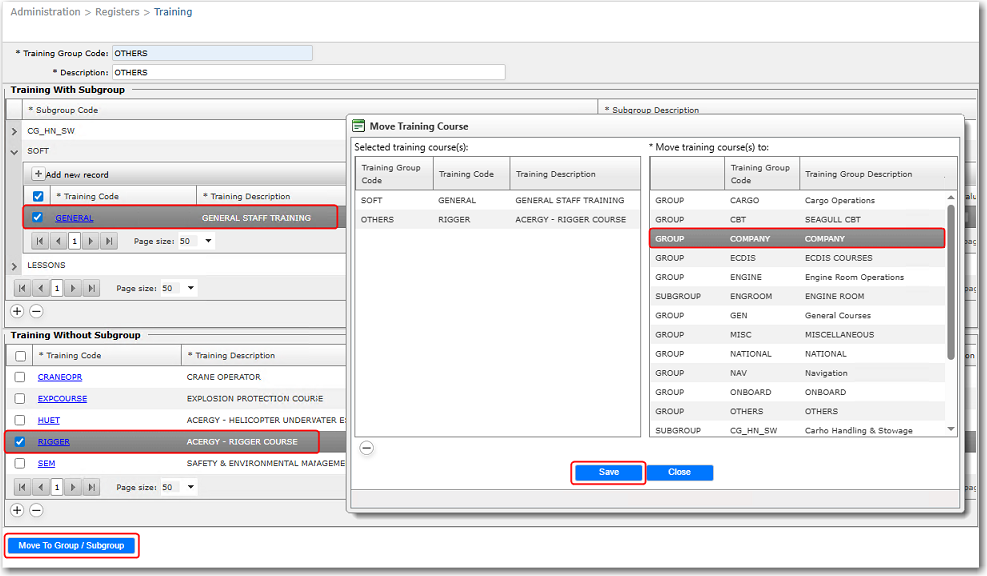
Task: Click the training group list vertical scrollbar
Action: tap(950, 280)
